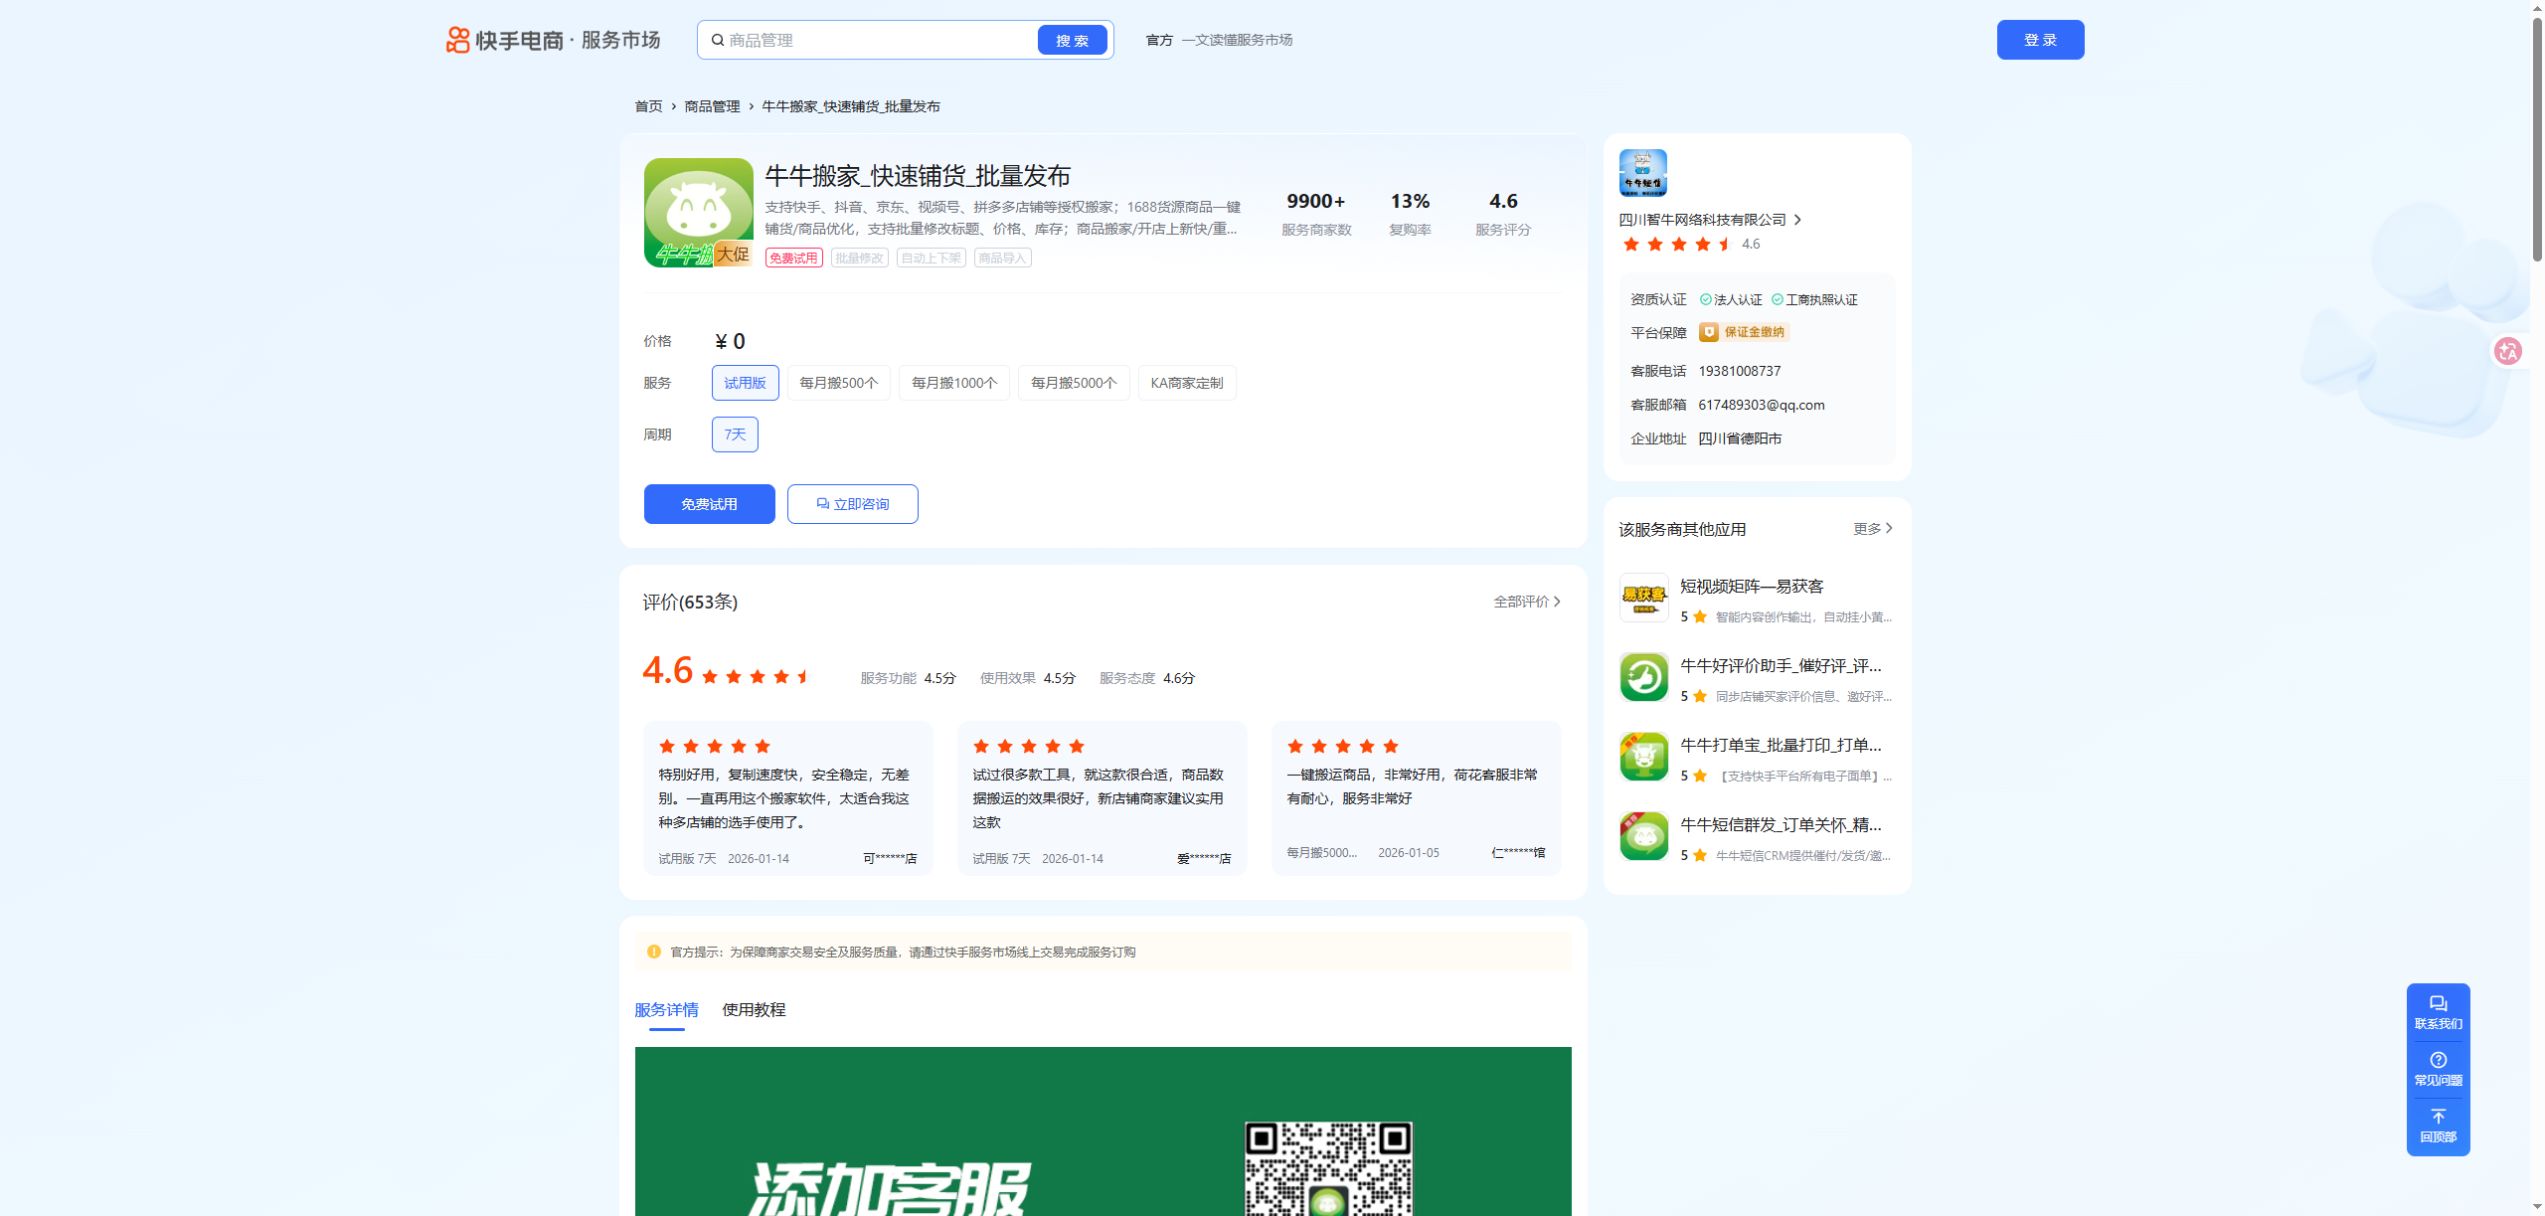Viewport: 2545px width, 1216px height.
Task: Select the KA商家定制 service option
Action: (x=1186, y=383)
